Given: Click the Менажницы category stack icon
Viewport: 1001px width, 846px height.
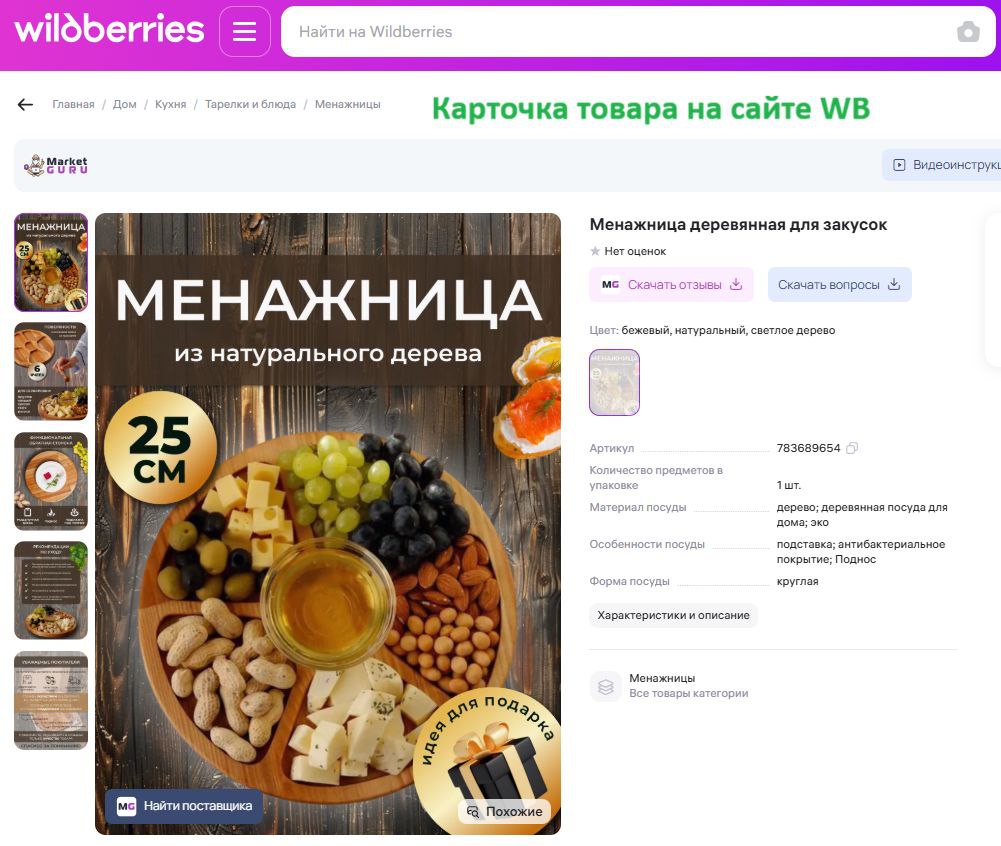Looking at the screenshot, I should click(605, 686).
